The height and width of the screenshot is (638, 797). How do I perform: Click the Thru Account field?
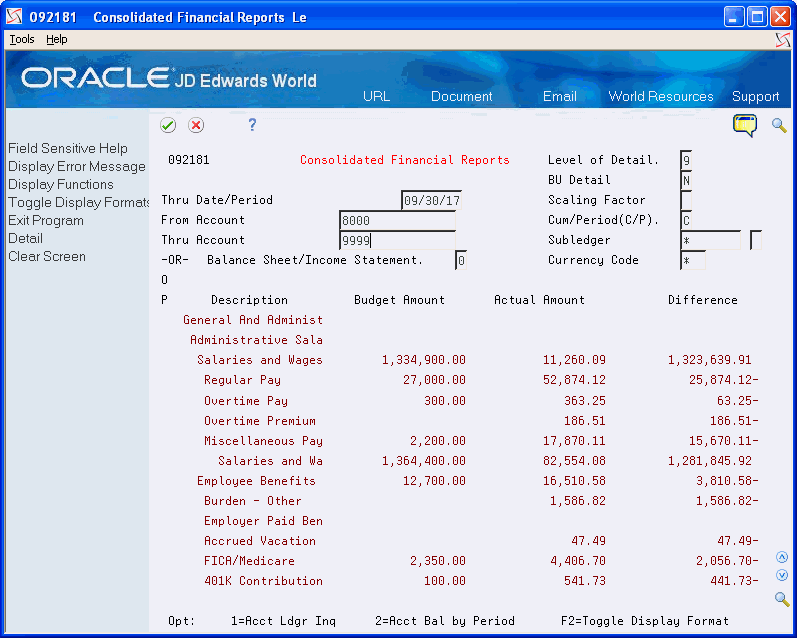(397, 240)
